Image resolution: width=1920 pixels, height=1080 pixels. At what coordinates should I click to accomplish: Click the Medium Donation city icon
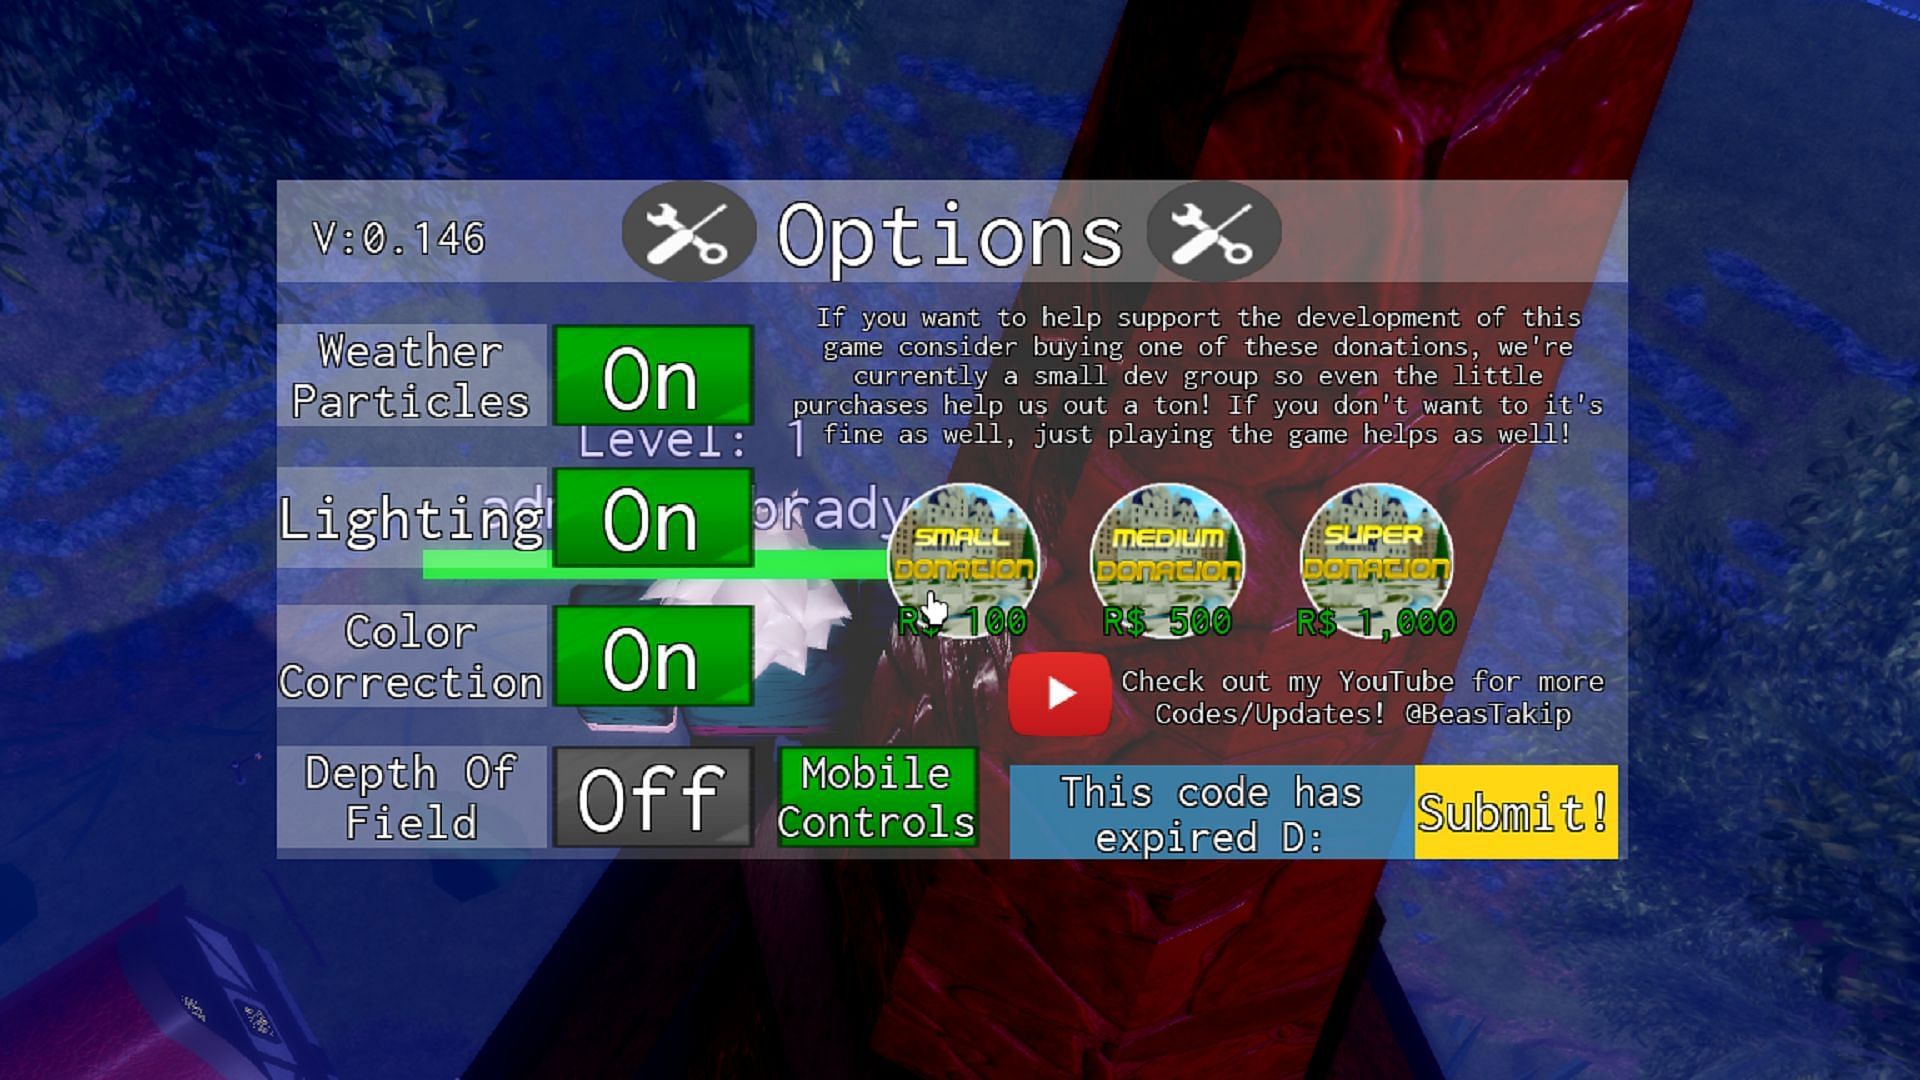(x=1162, y=556)
